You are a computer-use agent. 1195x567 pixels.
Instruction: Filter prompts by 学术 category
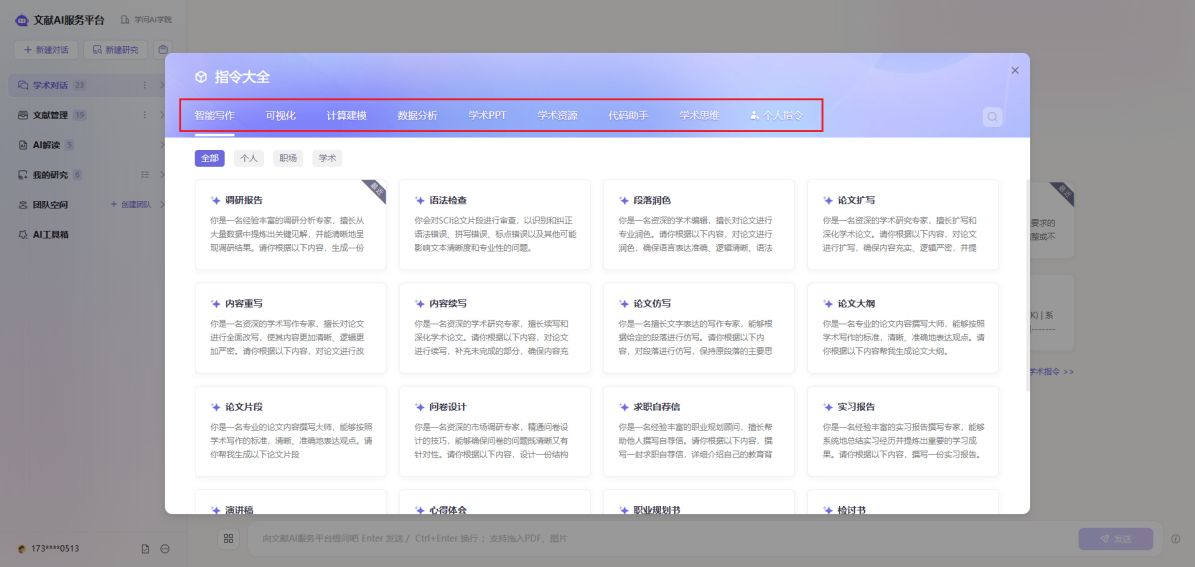point(327,158)
